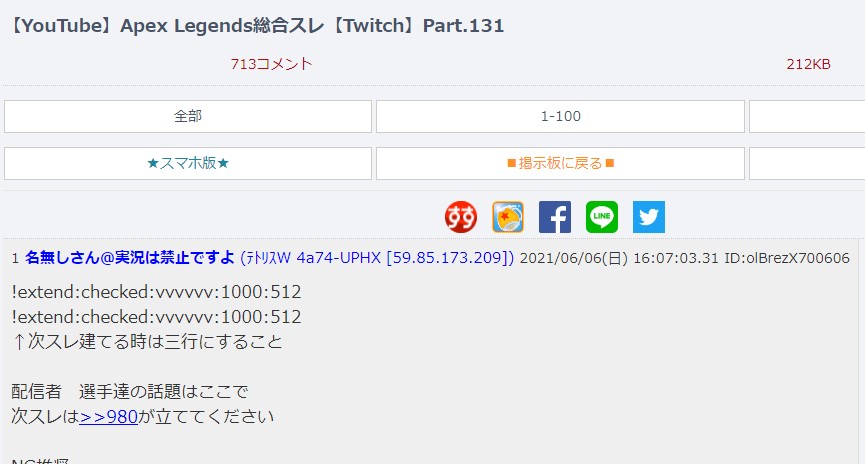Open the 全部 view button
This screenshot has width=865, height=464.
(188, 116)
